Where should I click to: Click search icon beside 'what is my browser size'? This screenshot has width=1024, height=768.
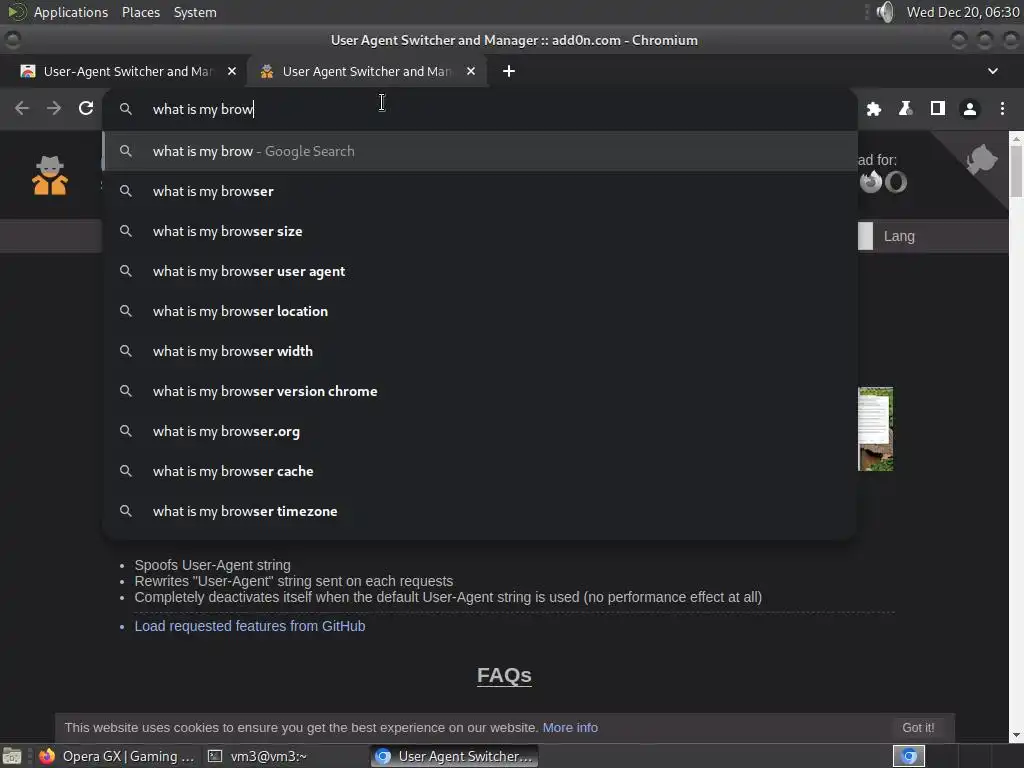point(126,231)
